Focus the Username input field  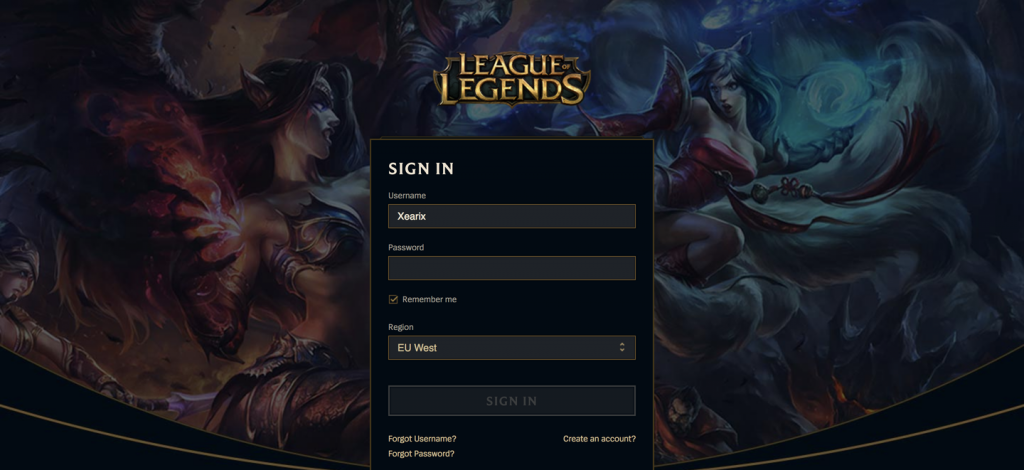coord(511,216)
